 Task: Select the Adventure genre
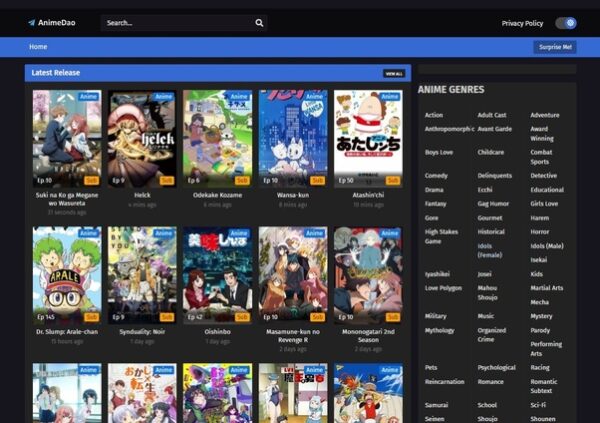[x=545, y=115]
